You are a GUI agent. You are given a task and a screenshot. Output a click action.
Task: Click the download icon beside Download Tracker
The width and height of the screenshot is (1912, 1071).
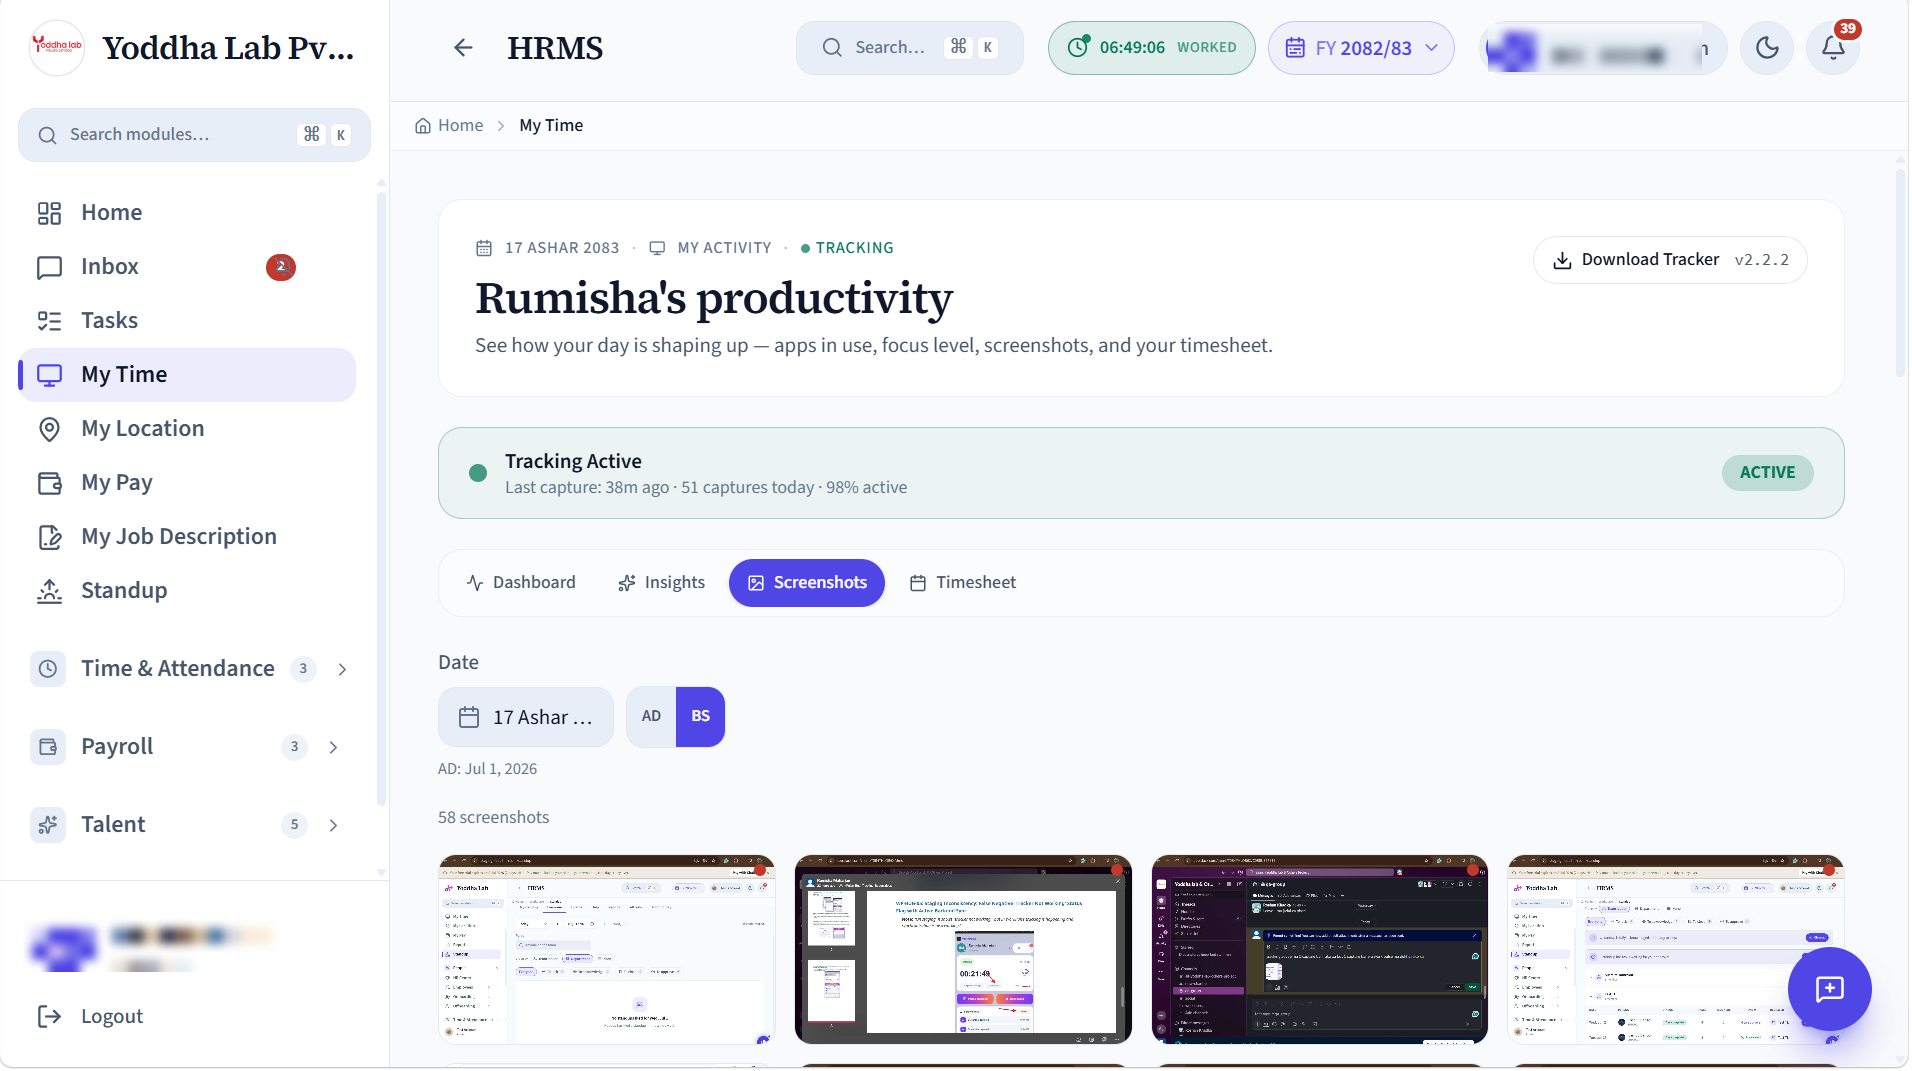1562,260
